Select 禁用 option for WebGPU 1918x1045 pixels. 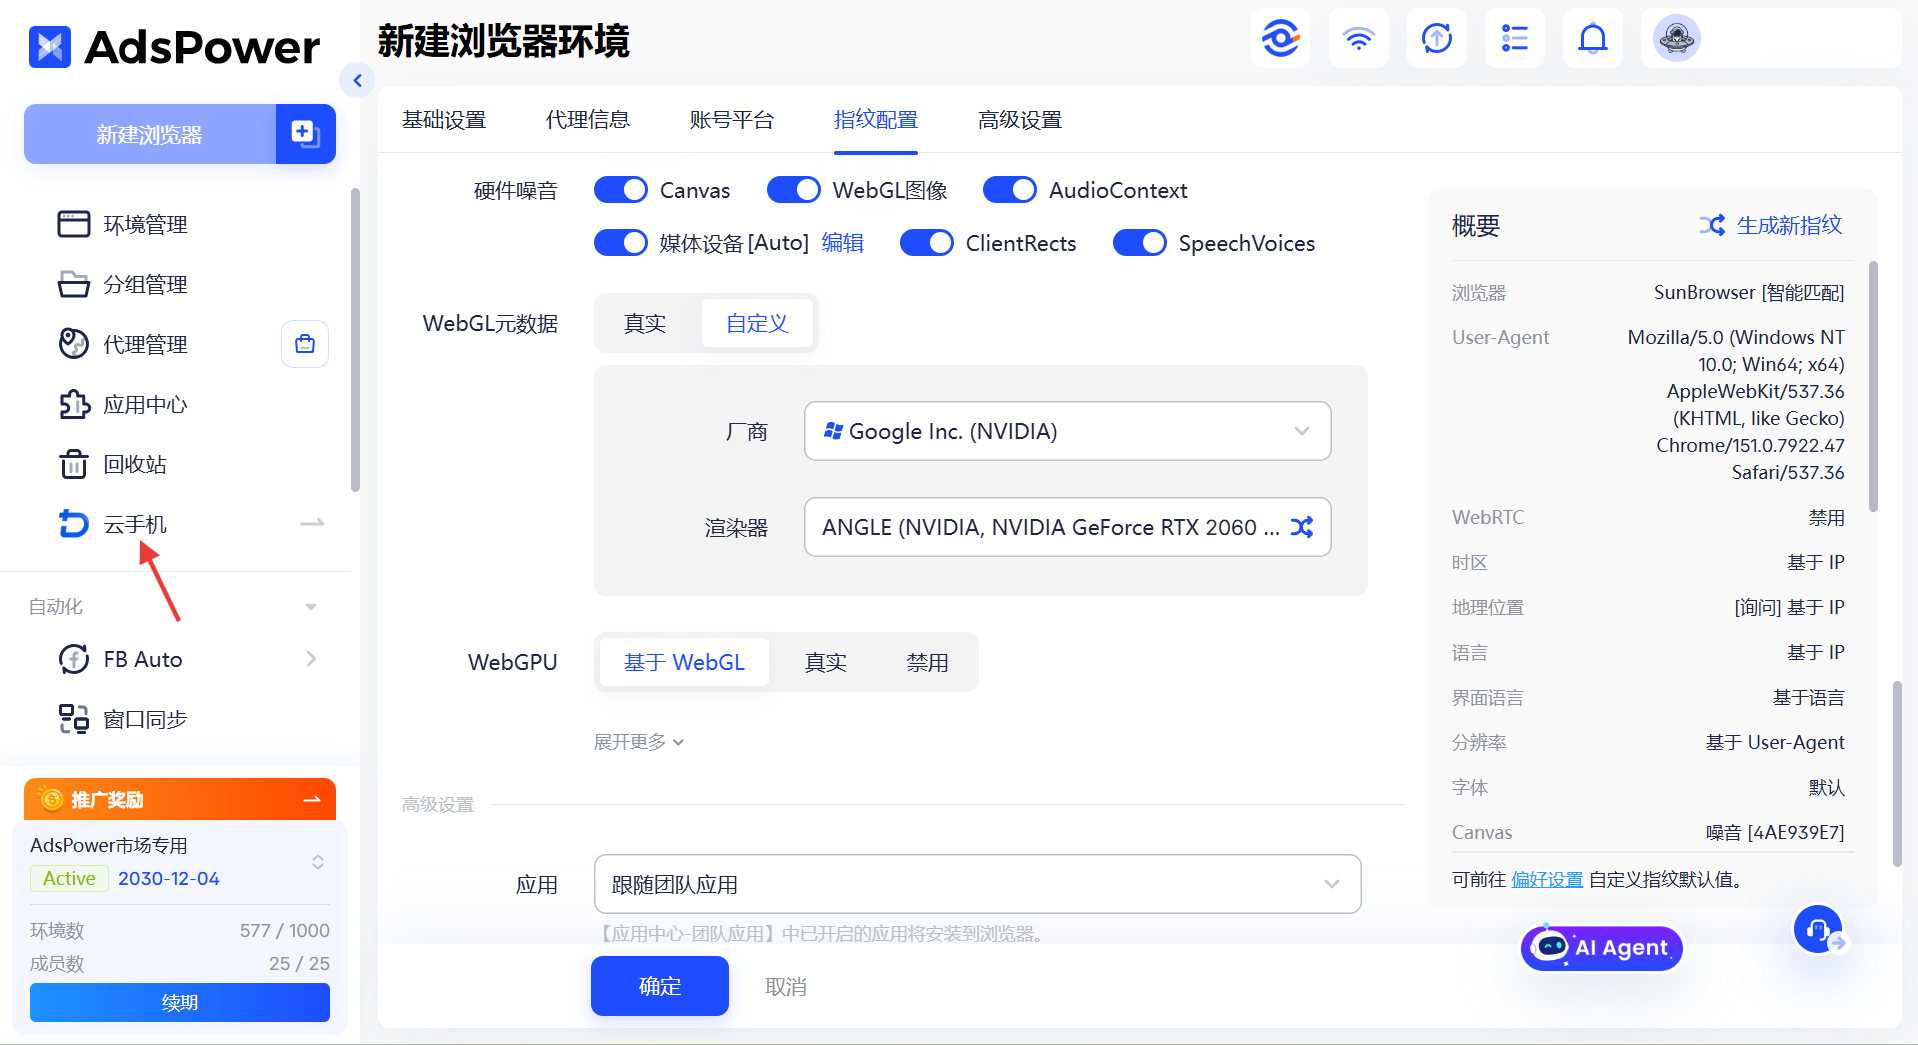point(927,662)
